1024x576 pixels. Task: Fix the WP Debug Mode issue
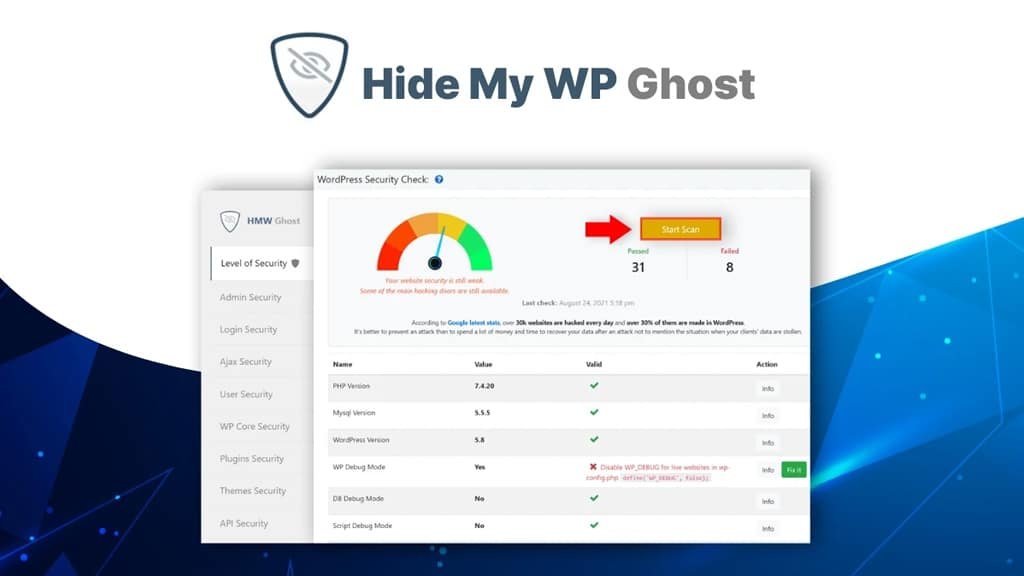point(793,470)
